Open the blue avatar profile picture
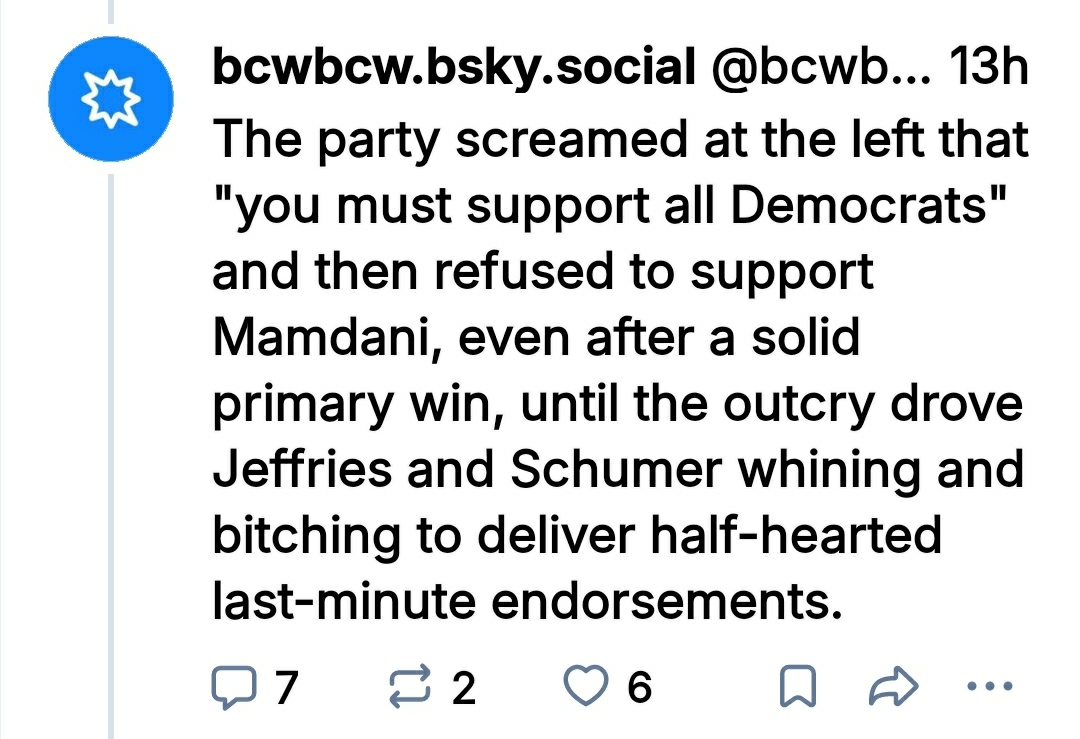This screenshot has width=1080, height=739. pos(110,103)
